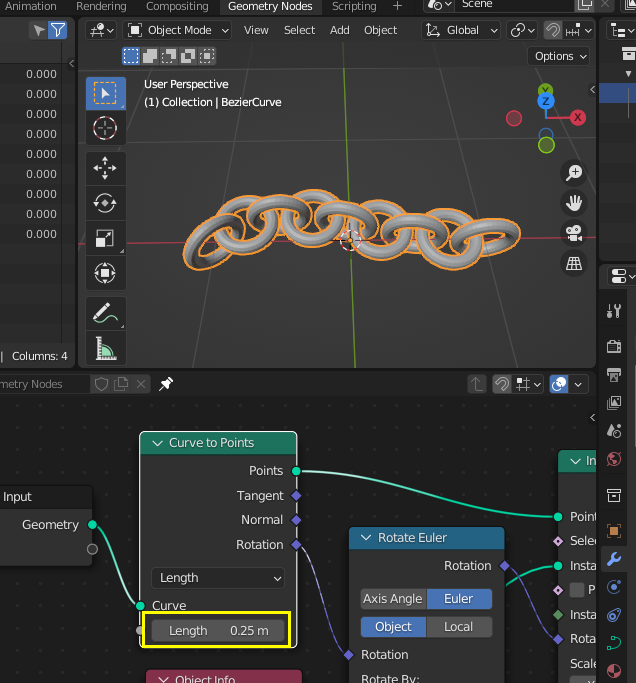Open the View Layer properties tab
The height and width of the screenshot is (683, 636).
pyautogui.click(x=614, y=402)
